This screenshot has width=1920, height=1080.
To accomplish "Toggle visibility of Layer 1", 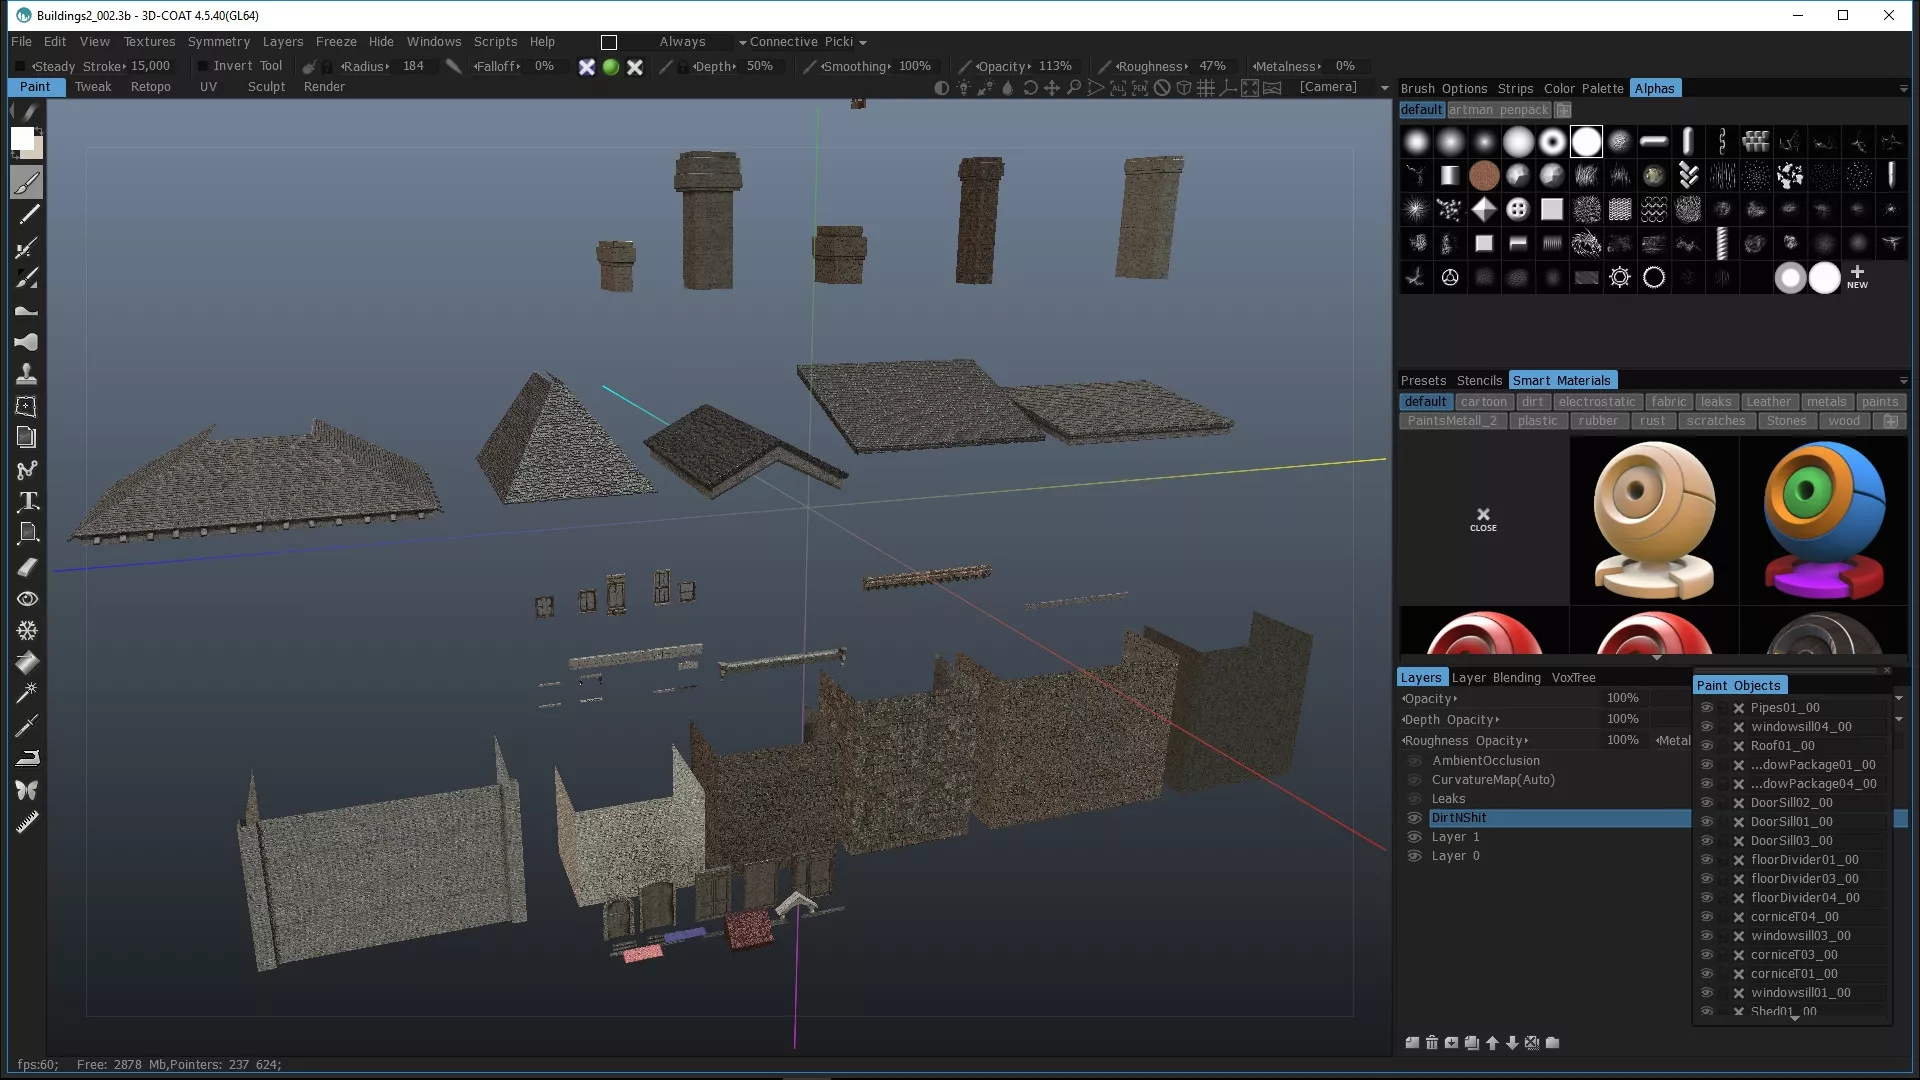I will (x=1414, y=837).
